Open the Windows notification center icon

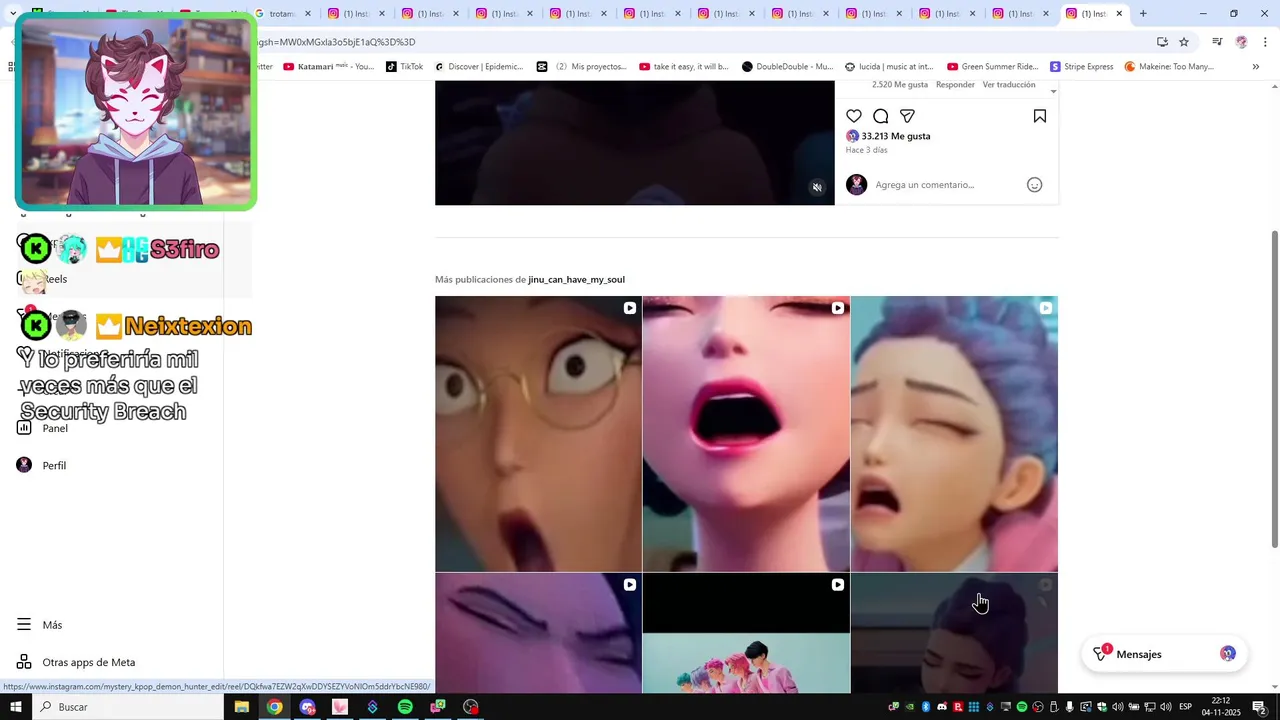(x=1259, y=707)
